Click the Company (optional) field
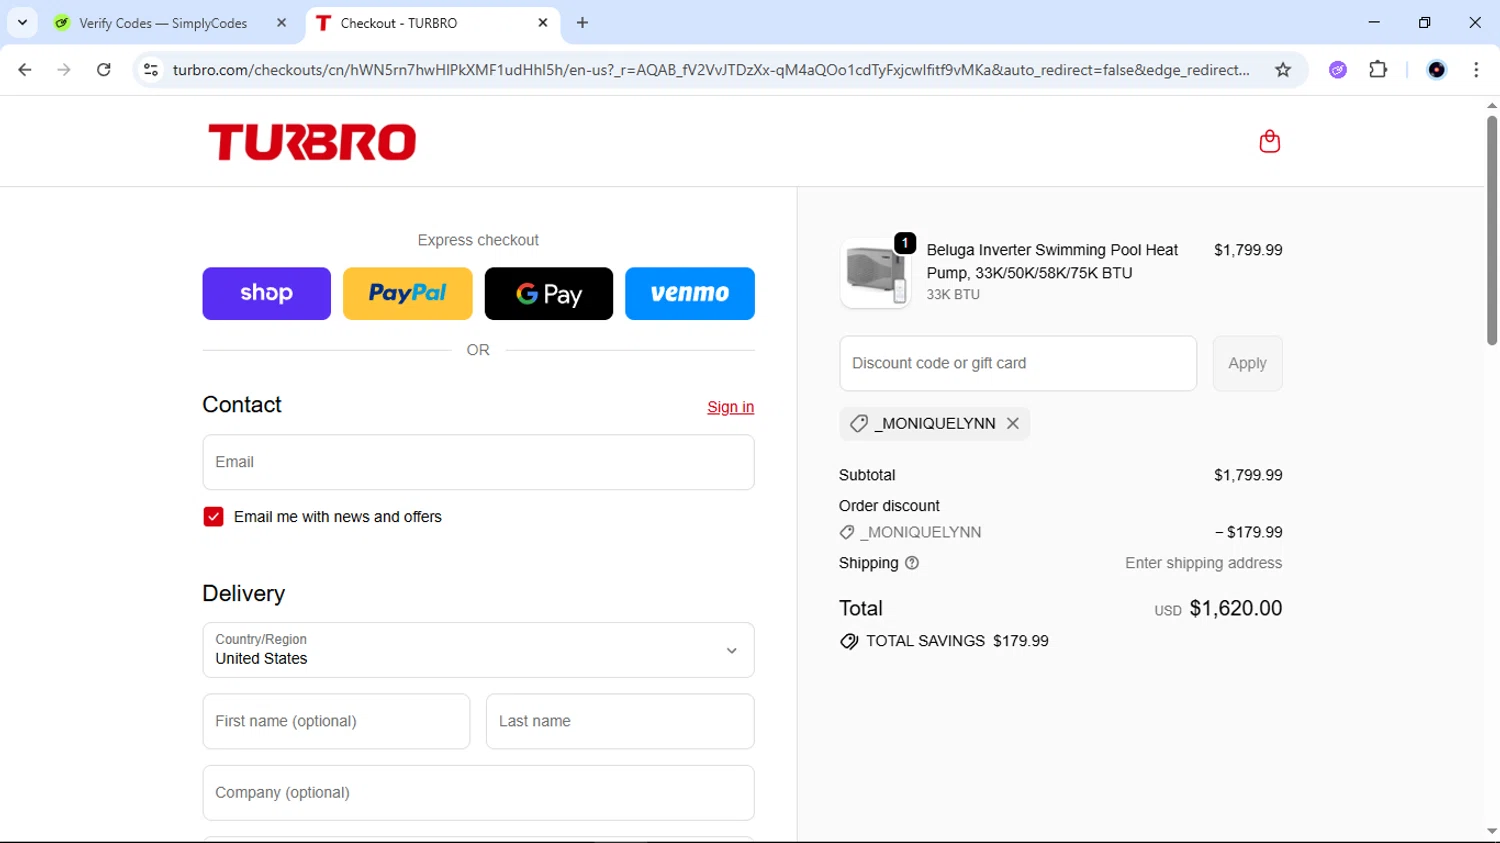This screenshot has height=843, width=1500. tap(478, 793)
